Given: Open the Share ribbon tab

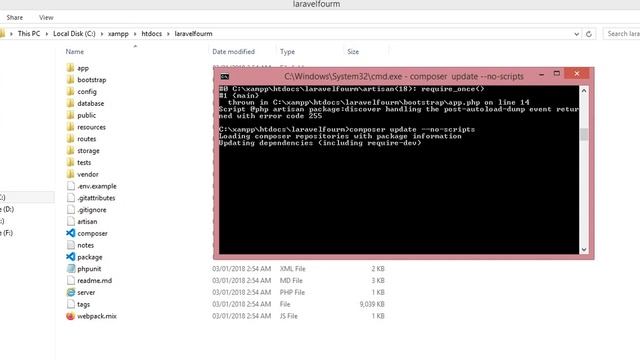Looking at the screenshot, I should click(15, 18).
